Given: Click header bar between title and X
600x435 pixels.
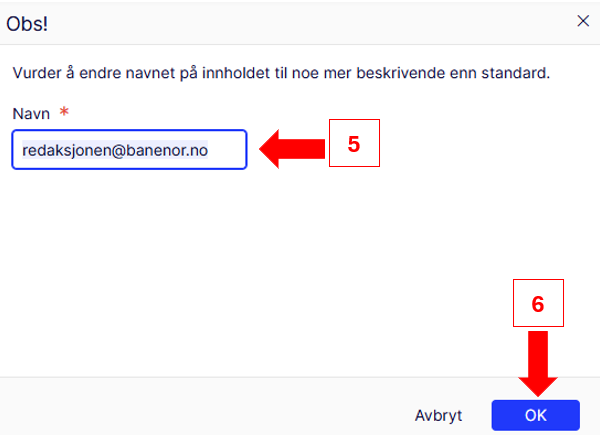Looking at the screenshot, I should (x=300, y=21).
